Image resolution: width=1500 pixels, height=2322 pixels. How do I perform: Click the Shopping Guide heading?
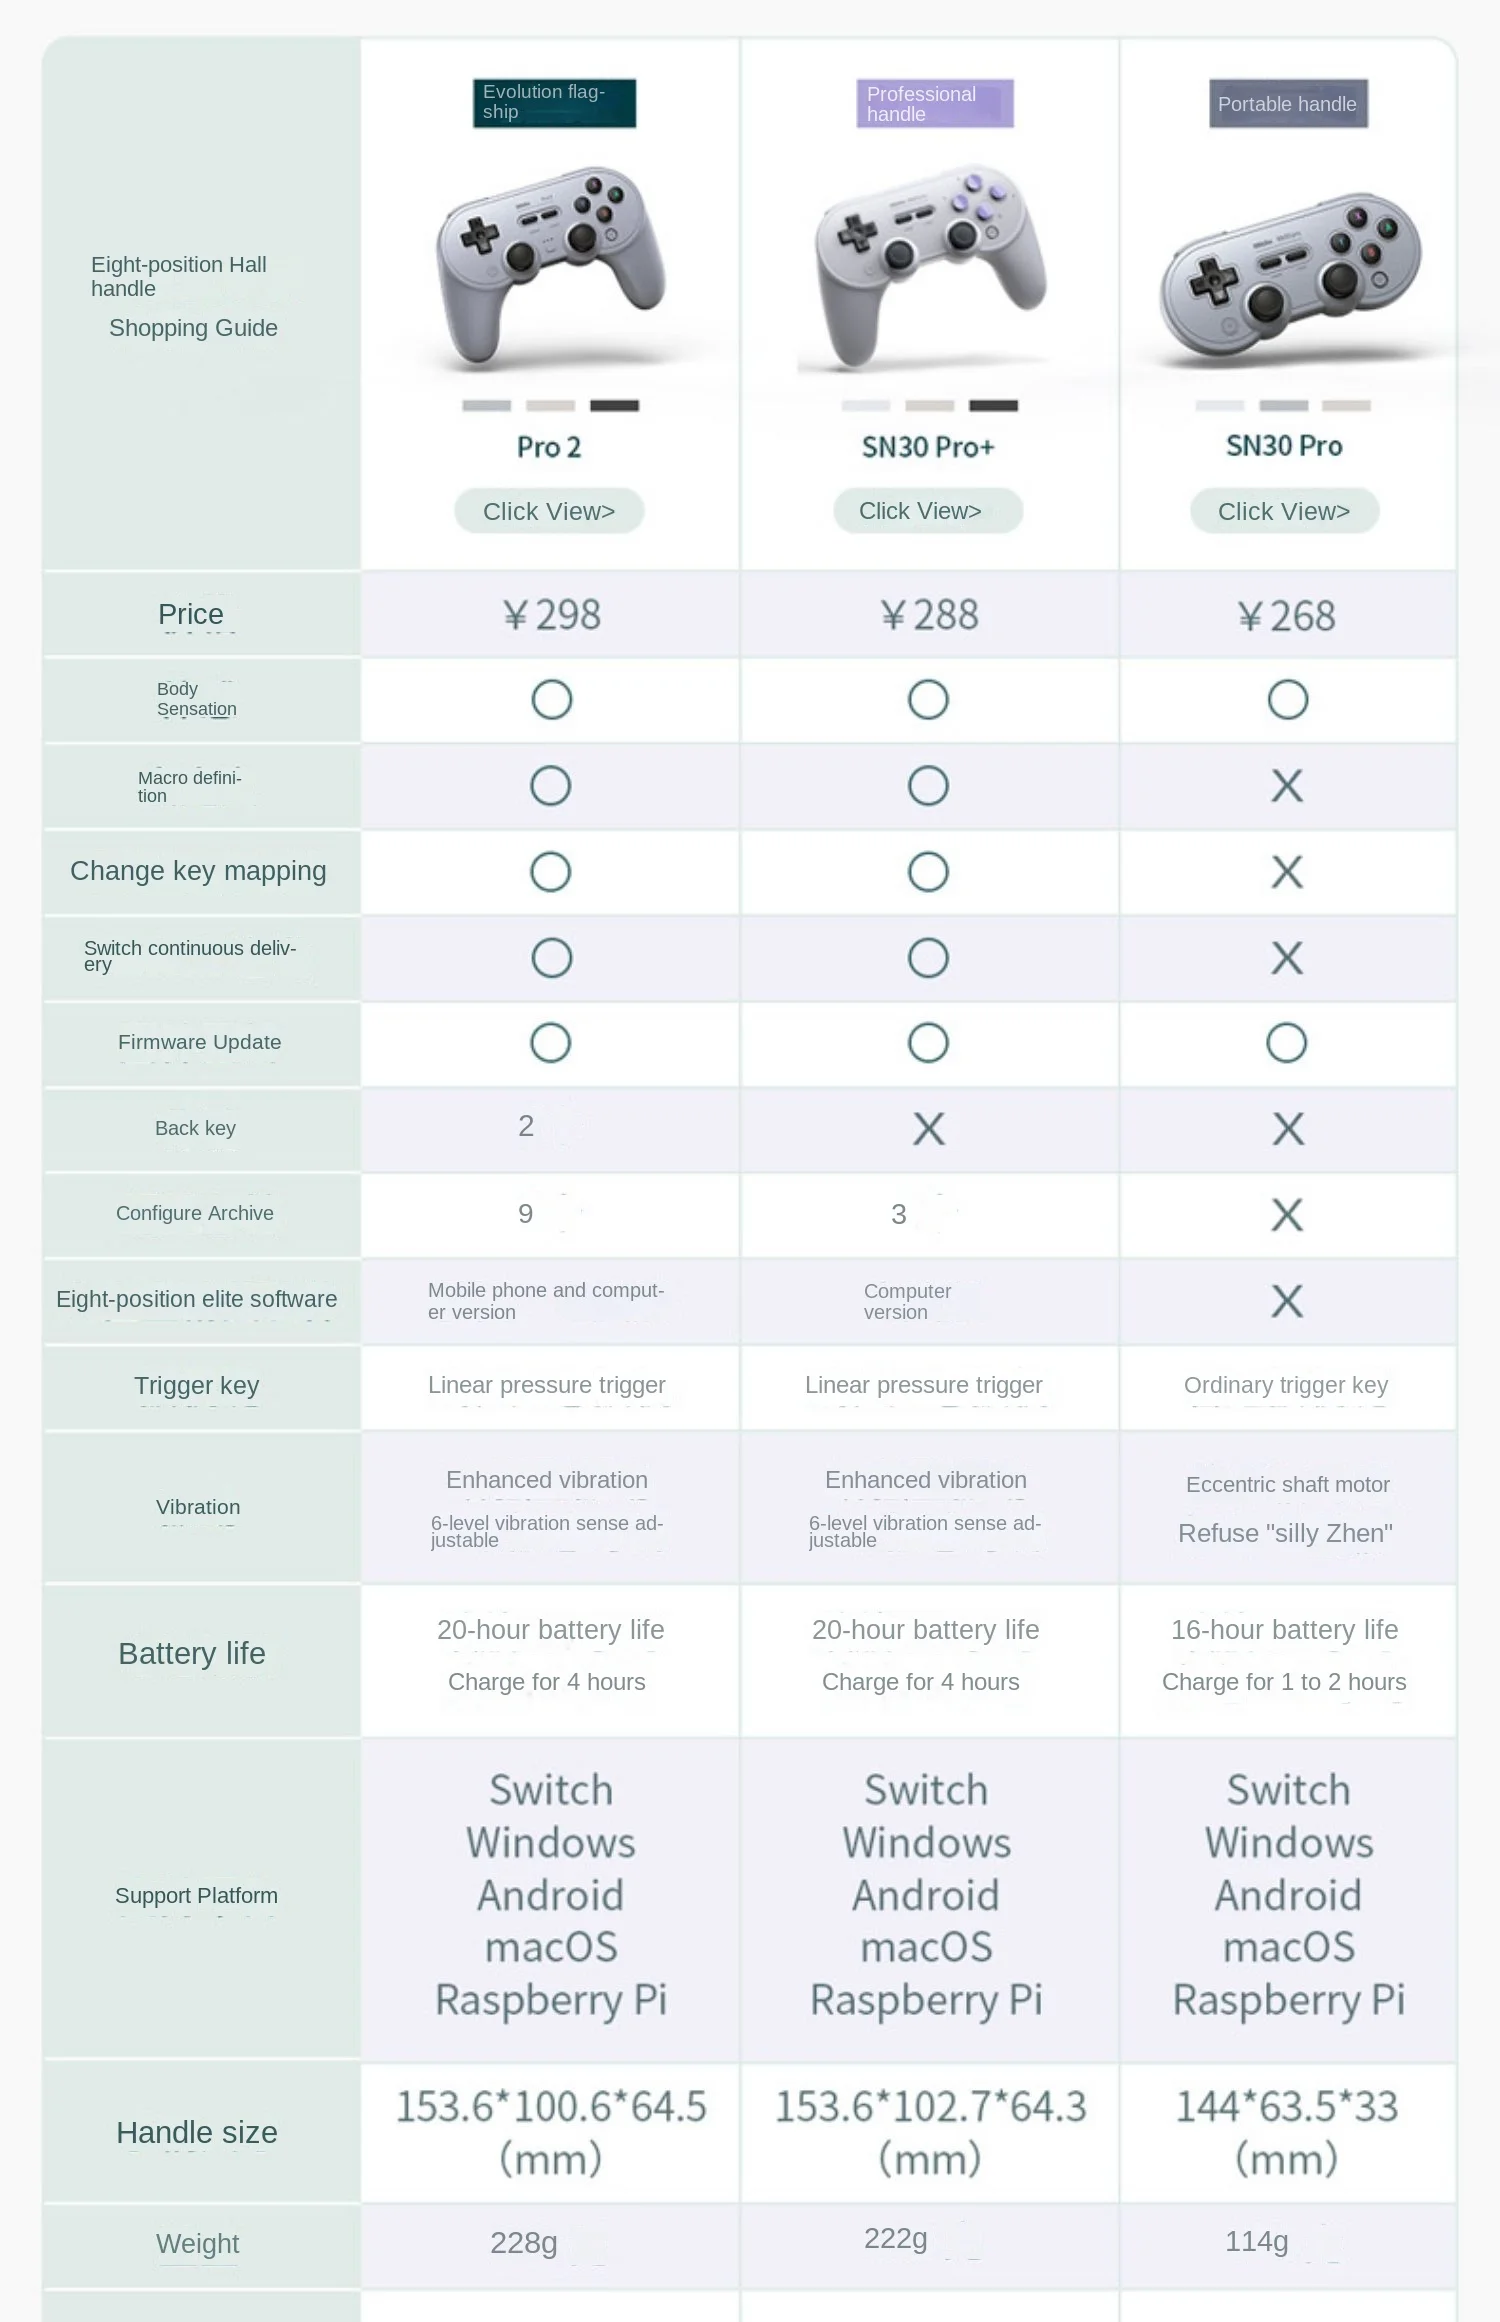point(193,328)
